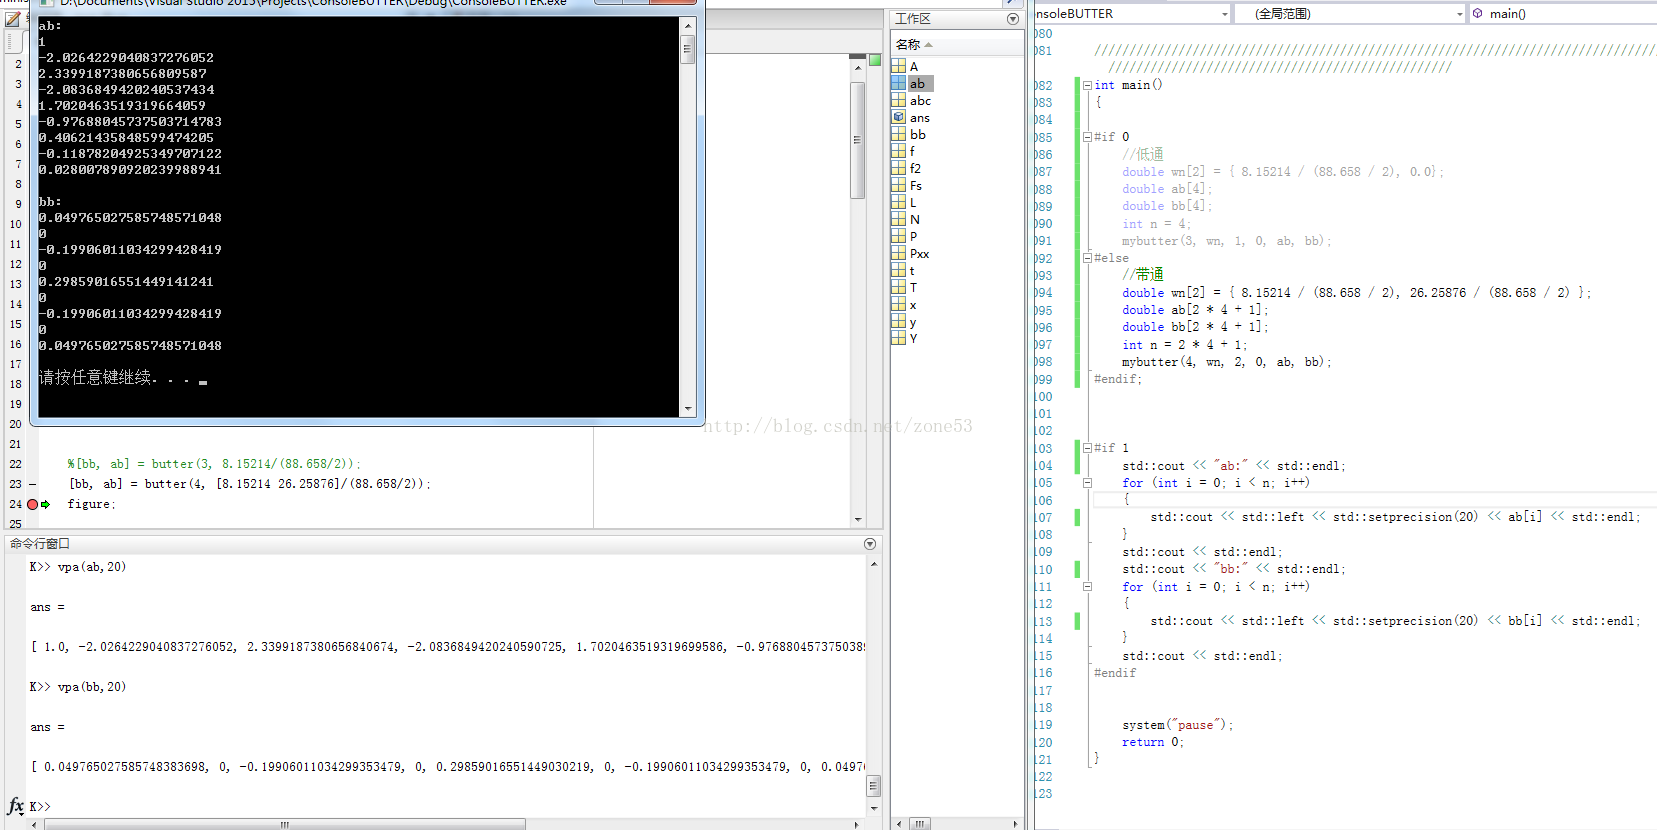The height and width of the screenshot is (830, 1657).
Task: Click the console window scroll down arrow
Action: [687, 408]
